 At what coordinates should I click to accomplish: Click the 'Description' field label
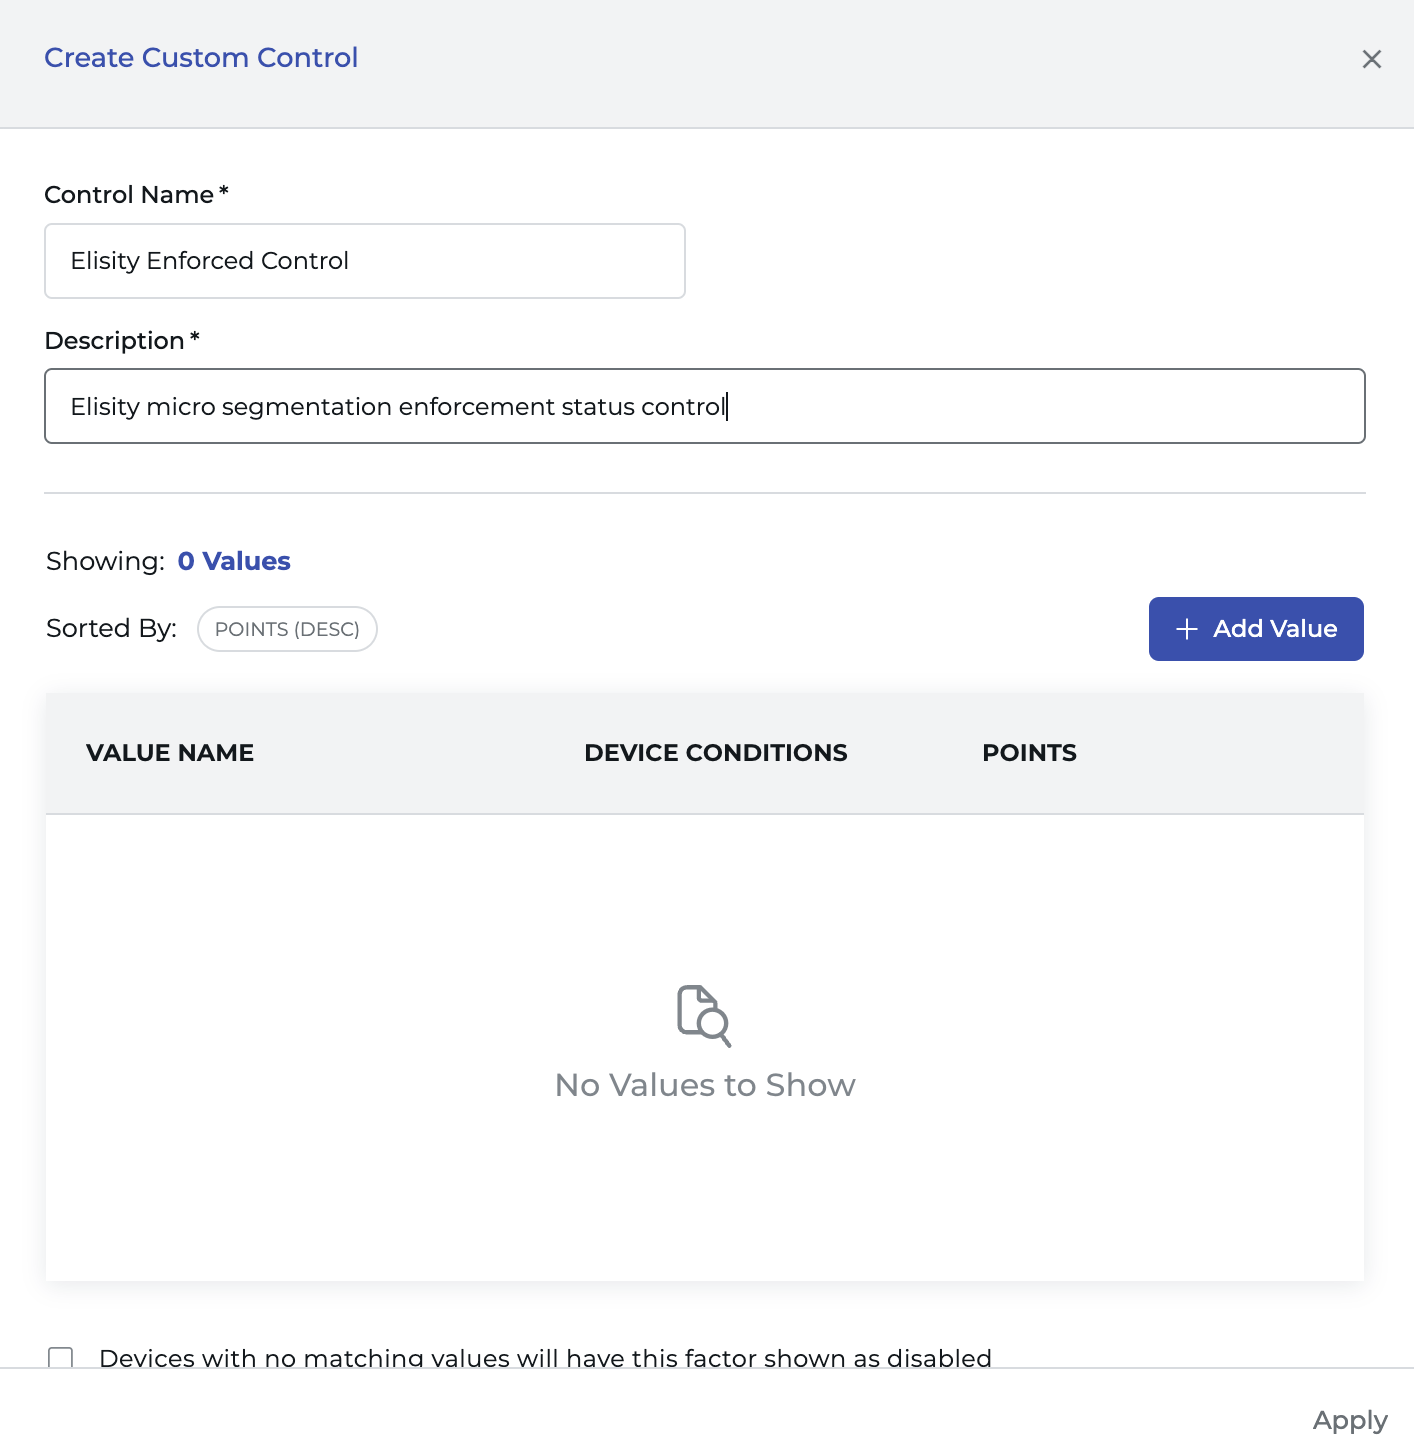point(115,341)
